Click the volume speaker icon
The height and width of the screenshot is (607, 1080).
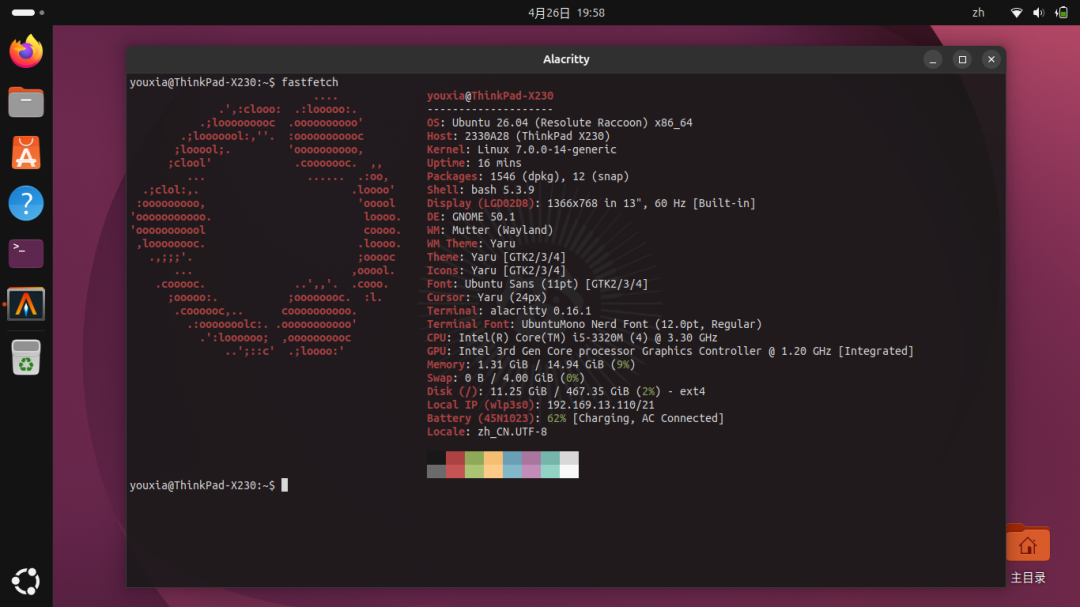[x=1038, y=13]
